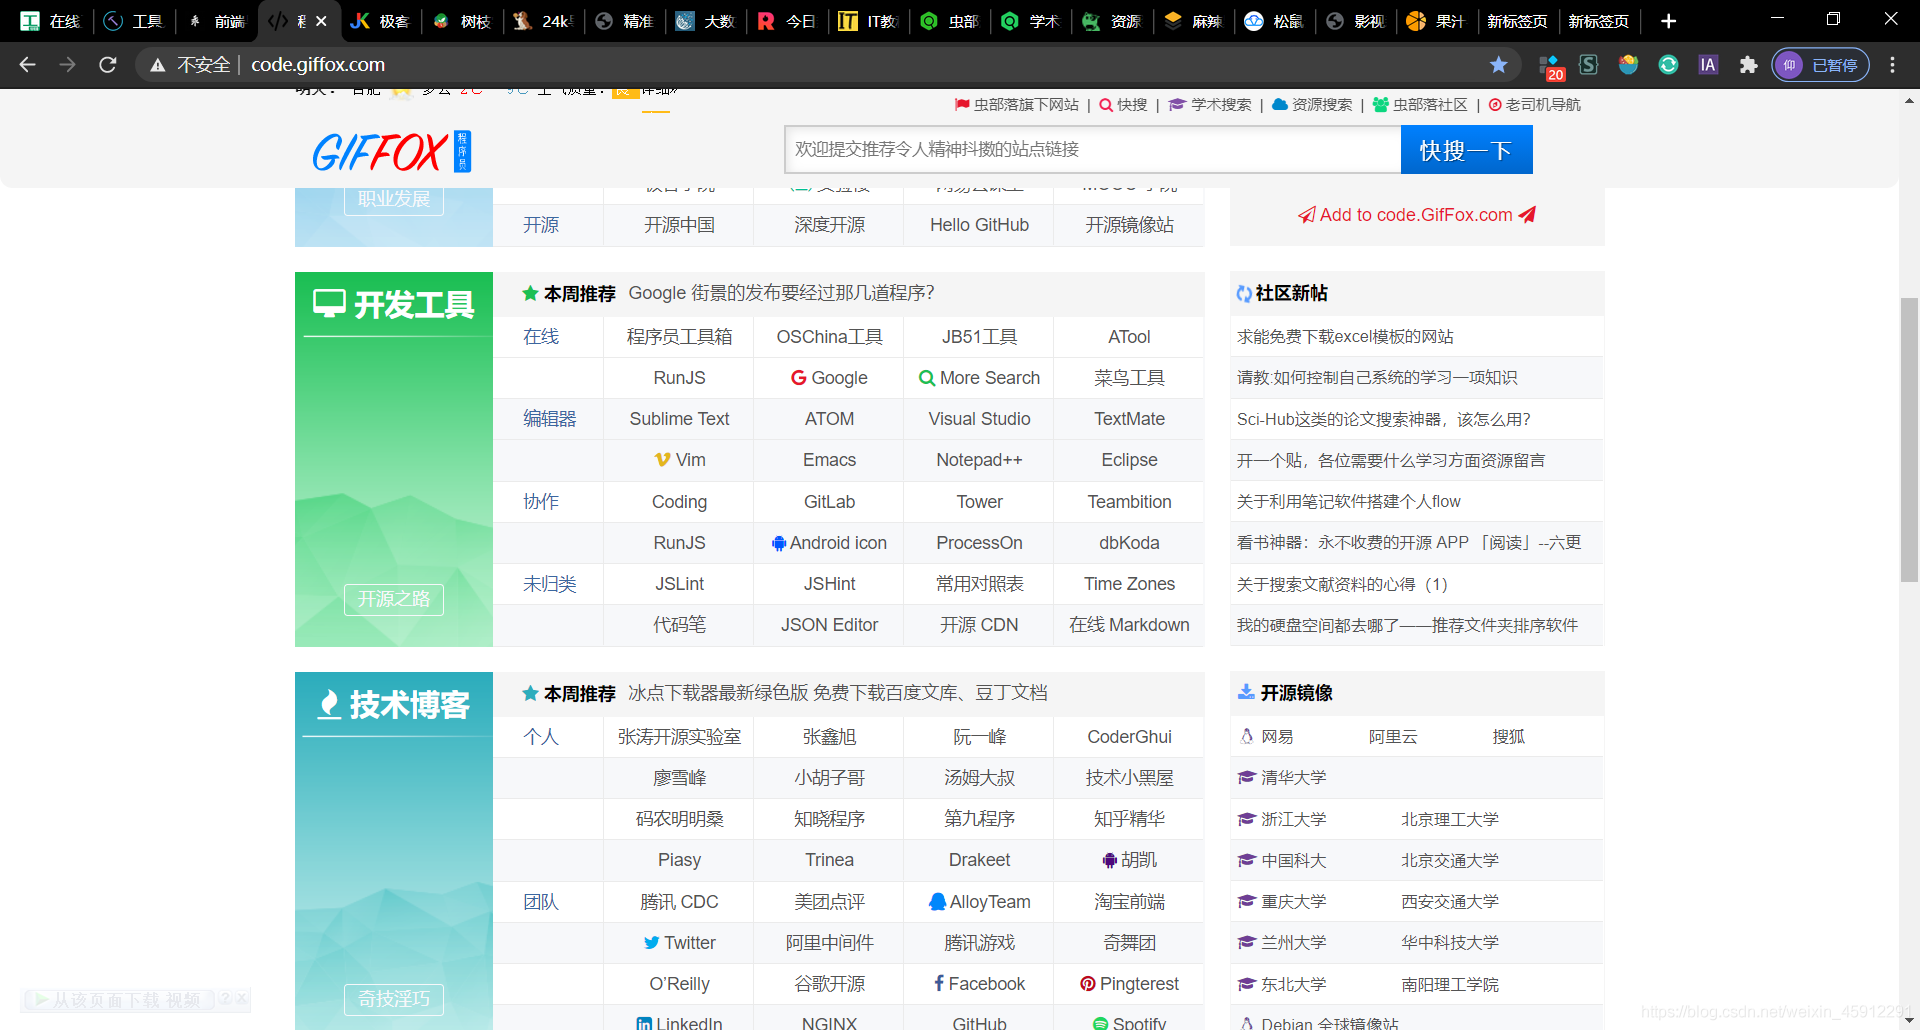1920x1030 pixels.
Task: Open the Hello GitHub link
Action: [979, 225]
